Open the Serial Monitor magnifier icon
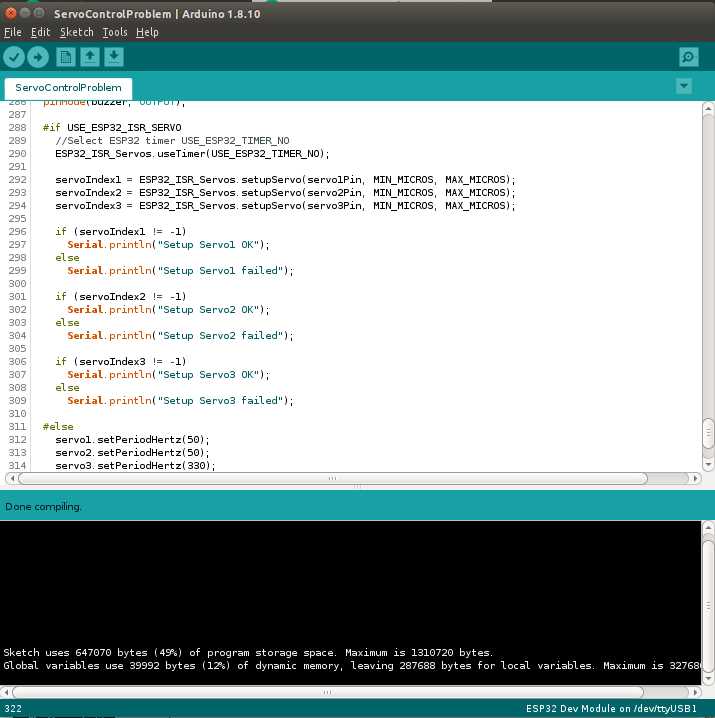715x718 pixels. tap(689, 57)
